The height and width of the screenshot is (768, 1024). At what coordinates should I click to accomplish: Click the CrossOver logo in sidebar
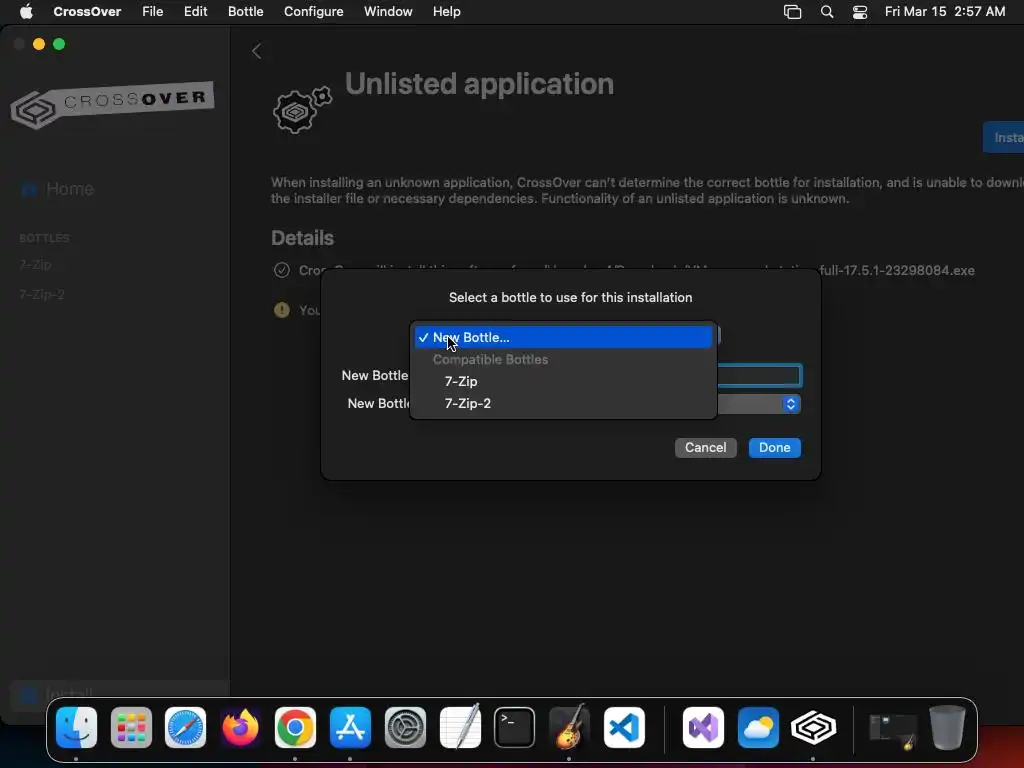point(112,104)
